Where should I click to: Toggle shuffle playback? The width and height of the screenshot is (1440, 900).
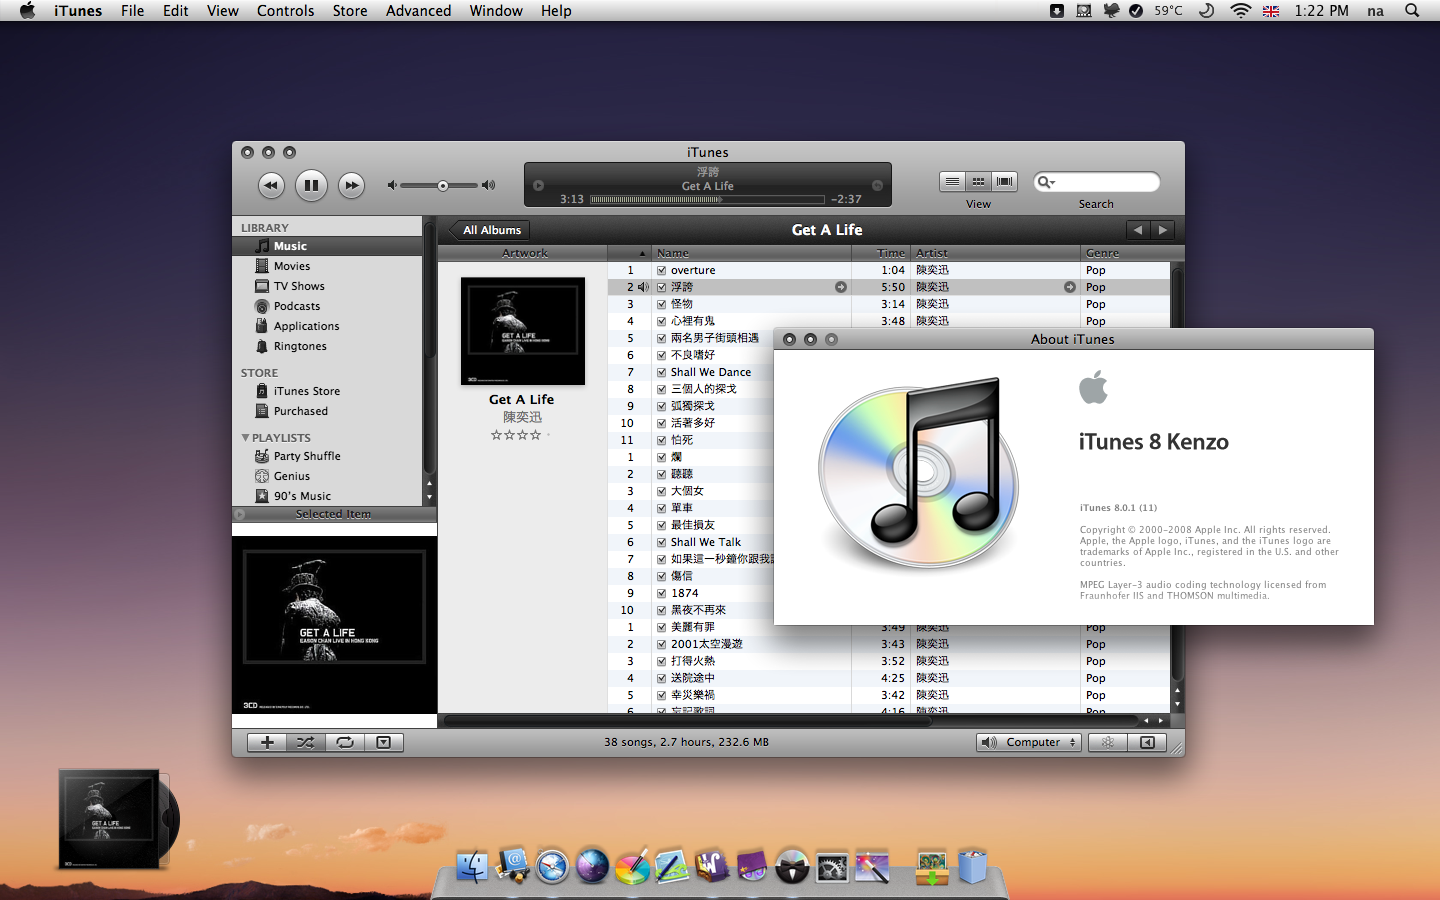pos(306,742)
